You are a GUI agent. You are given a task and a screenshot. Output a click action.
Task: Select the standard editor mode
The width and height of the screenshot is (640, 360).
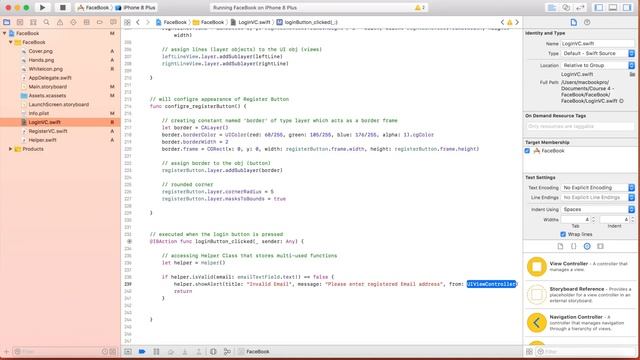(x=552, y=7)
